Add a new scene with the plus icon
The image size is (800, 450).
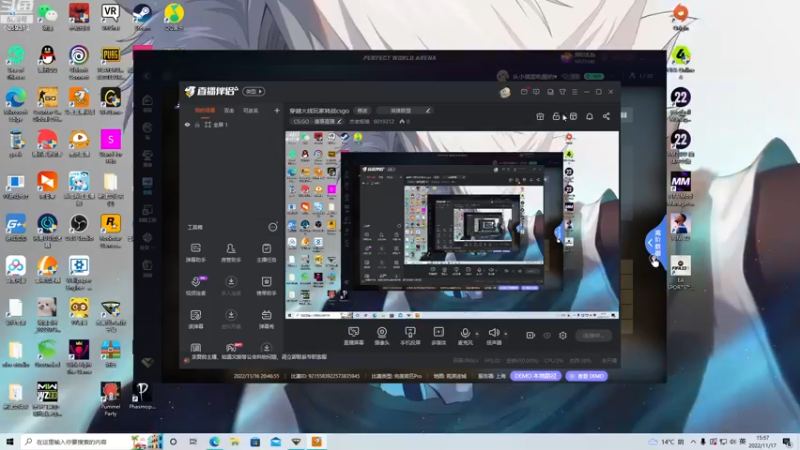pos(277,110)
